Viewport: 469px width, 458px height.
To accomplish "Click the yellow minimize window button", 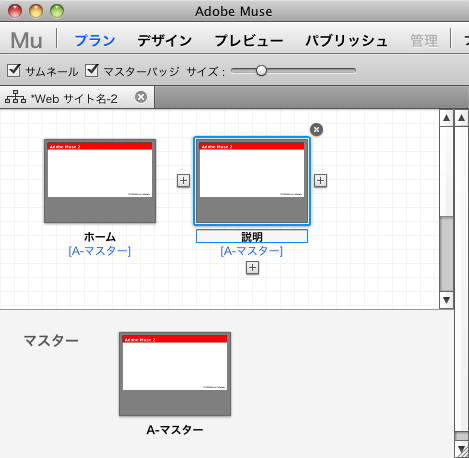I will [x=36, y=11].
